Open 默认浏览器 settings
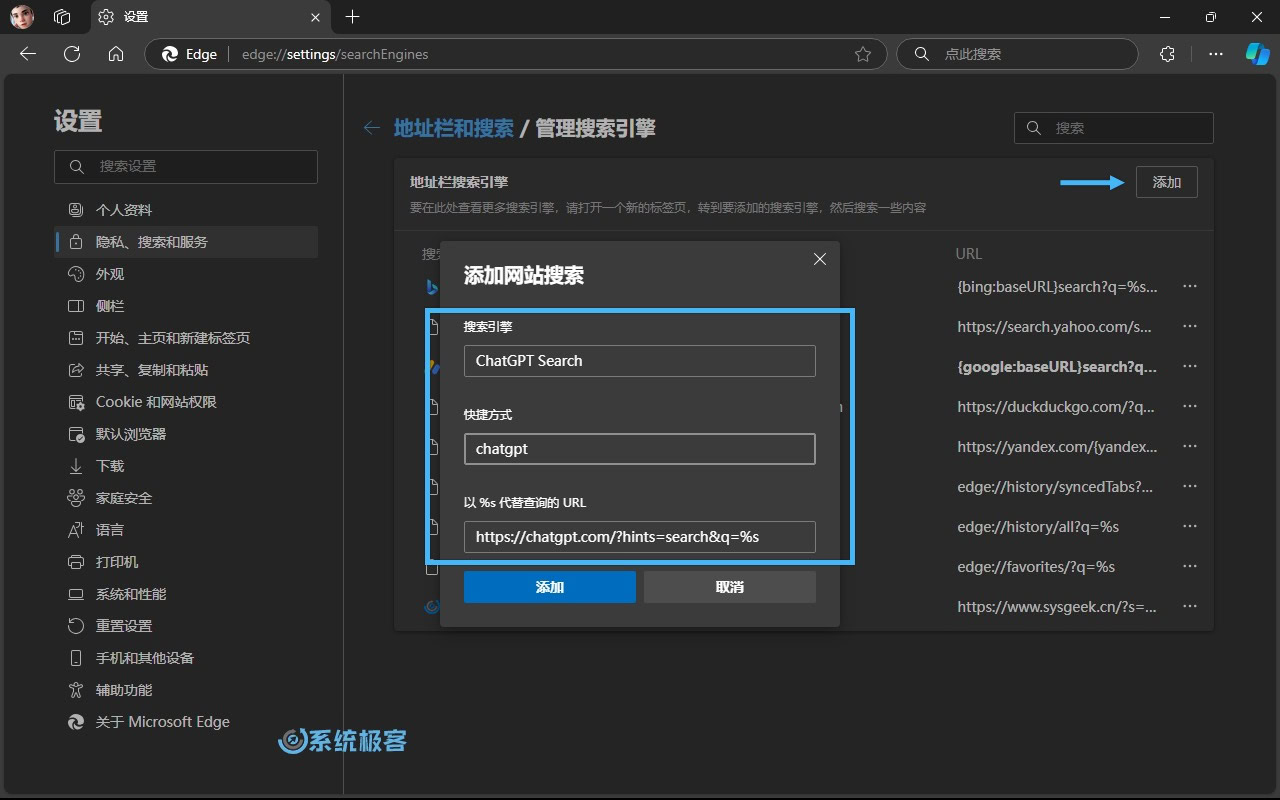This screenshot has height=800, width=1280. pos(186,434)
